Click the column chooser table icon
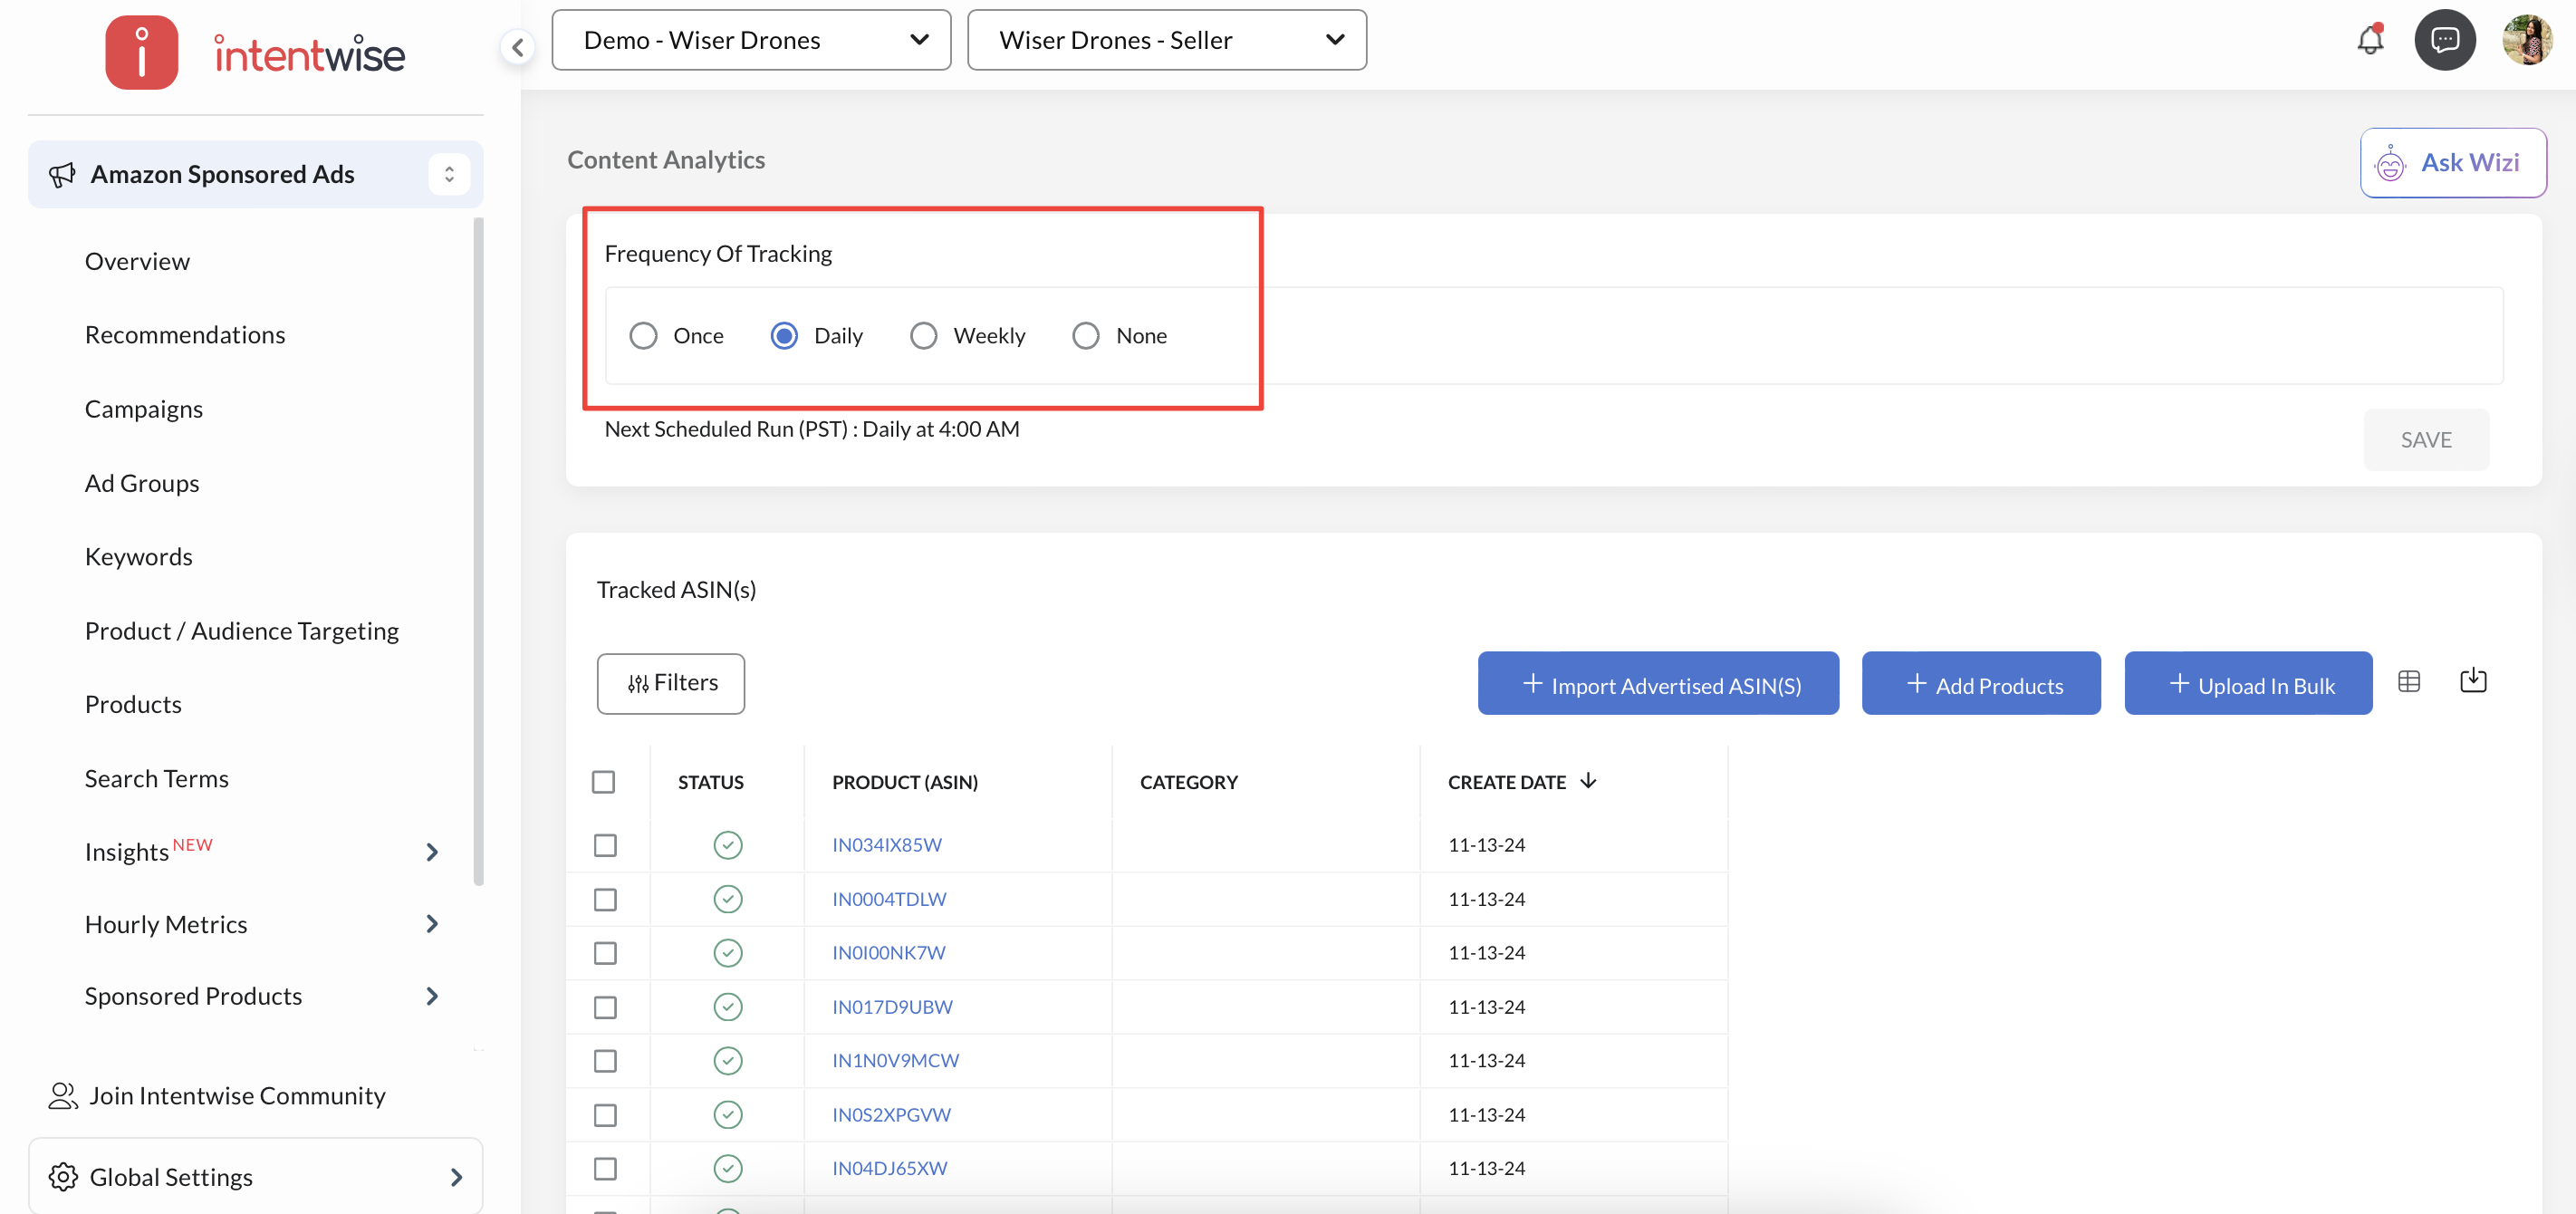This screenshot has height=1214, width=2576. 2408,682
